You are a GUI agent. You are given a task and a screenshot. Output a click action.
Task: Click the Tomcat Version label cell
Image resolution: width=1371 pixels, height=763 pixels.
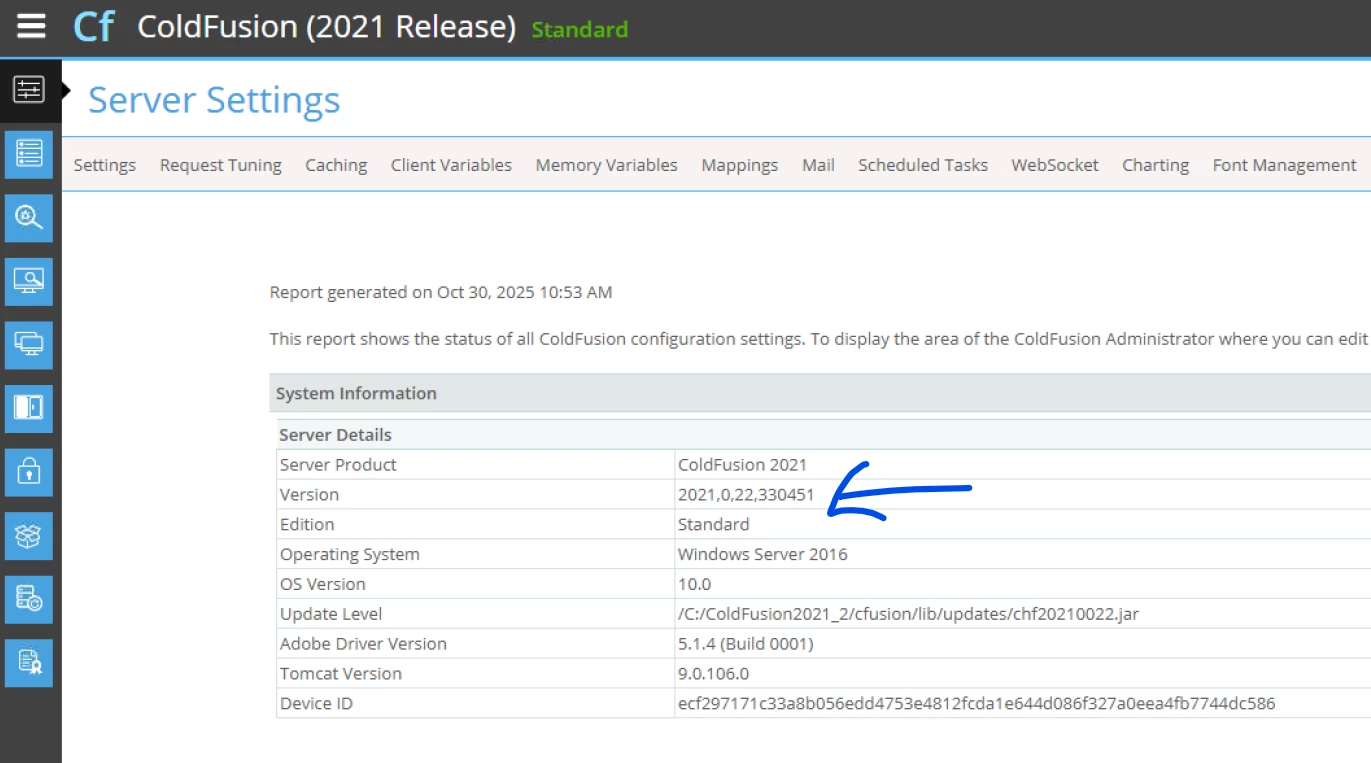pyautogui.click(x=477, y=674)
